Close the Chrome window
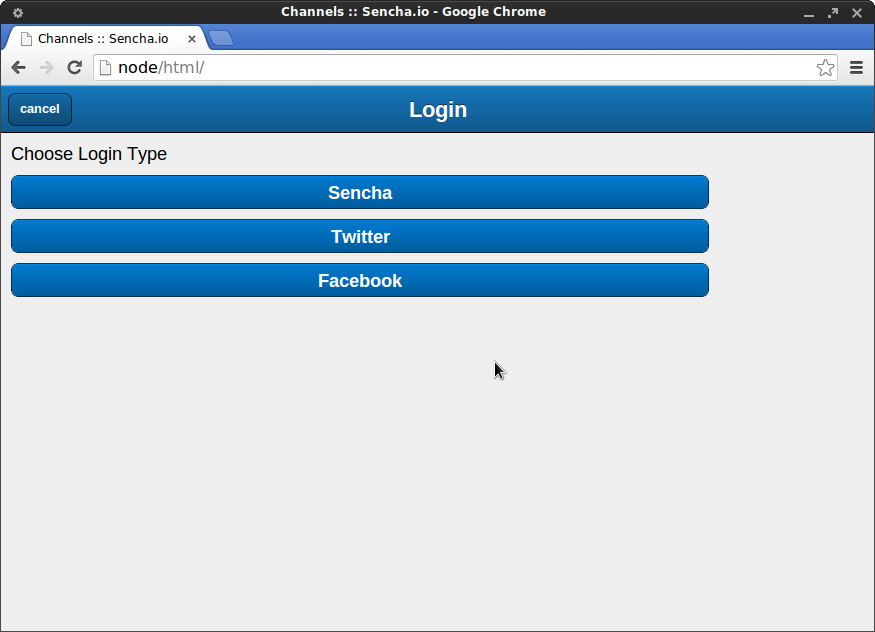875x632 pixels. coord(857,12)
